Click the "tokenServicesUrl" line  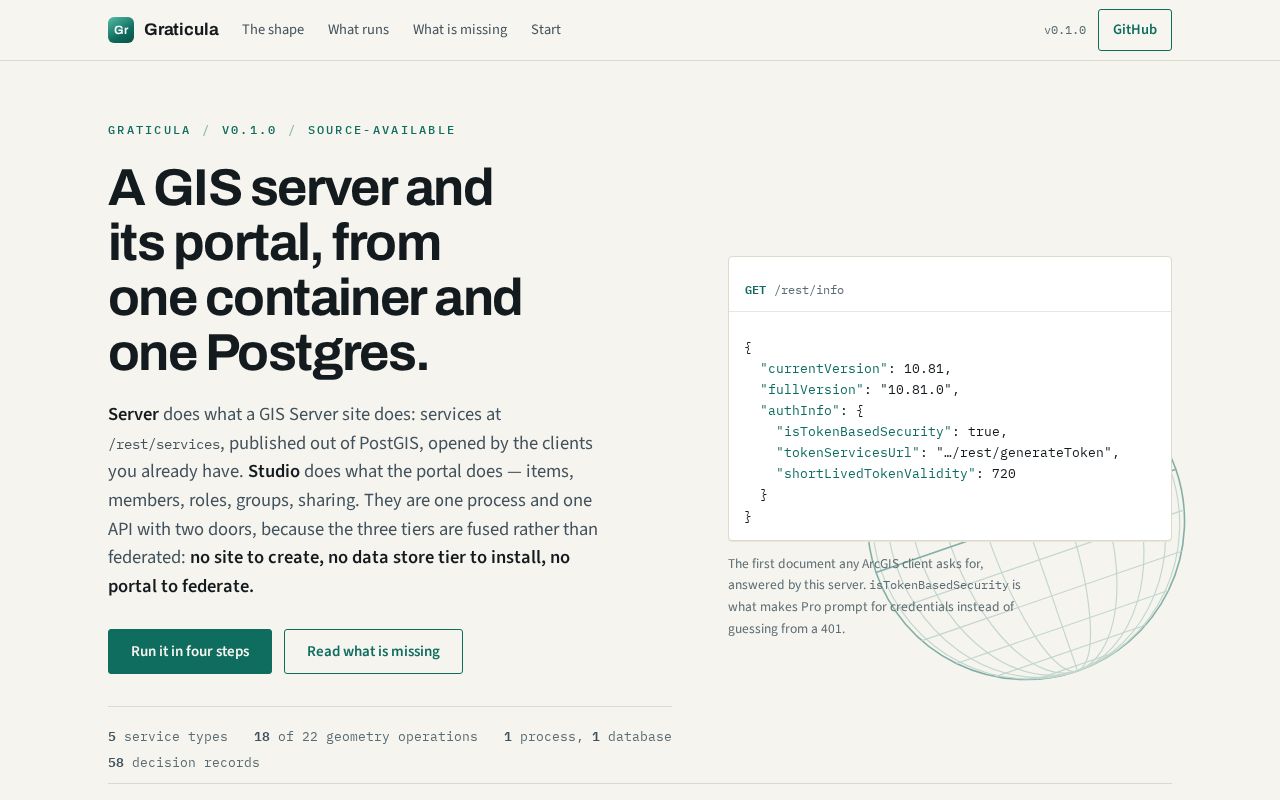(x=948, y=453)
